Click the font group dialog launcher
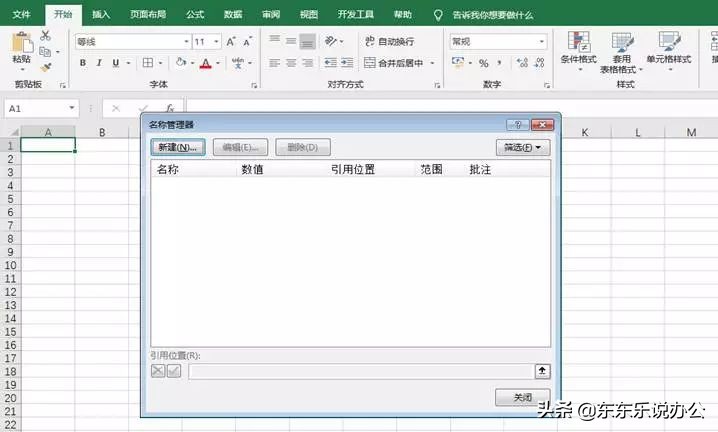Image resolution: width=718 pixels, height=432 pixels. coord(254,85)
